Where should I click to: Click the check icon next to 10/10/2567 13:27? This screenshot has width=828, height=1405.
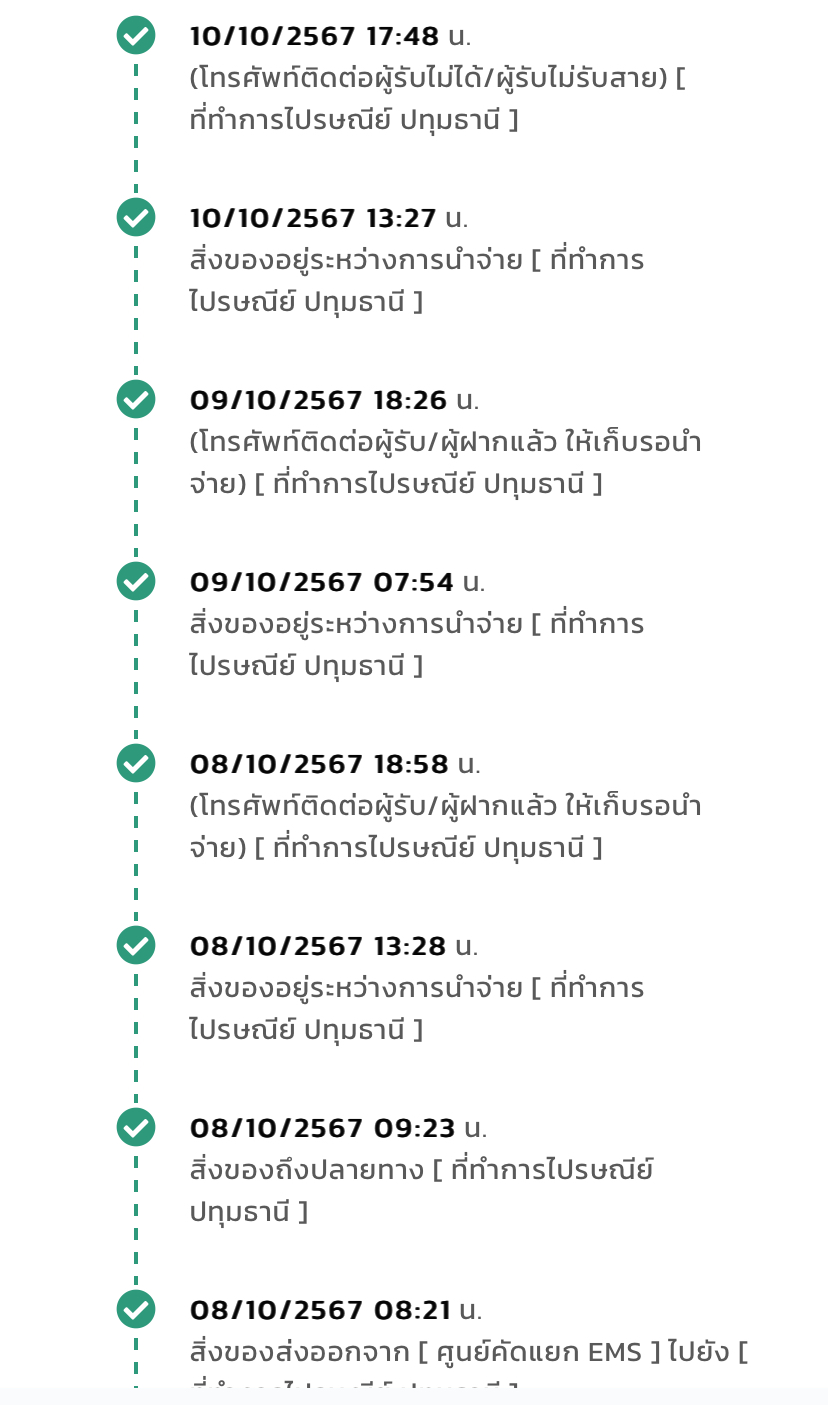coord(136,218)
